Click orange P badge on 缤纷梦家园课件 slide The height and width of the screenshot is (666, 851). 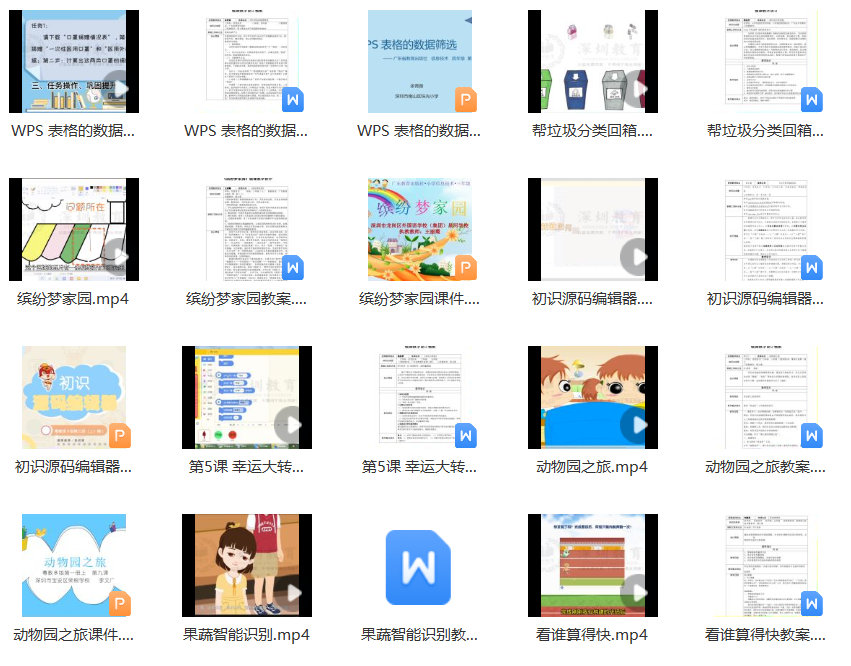tap(465, 268)
